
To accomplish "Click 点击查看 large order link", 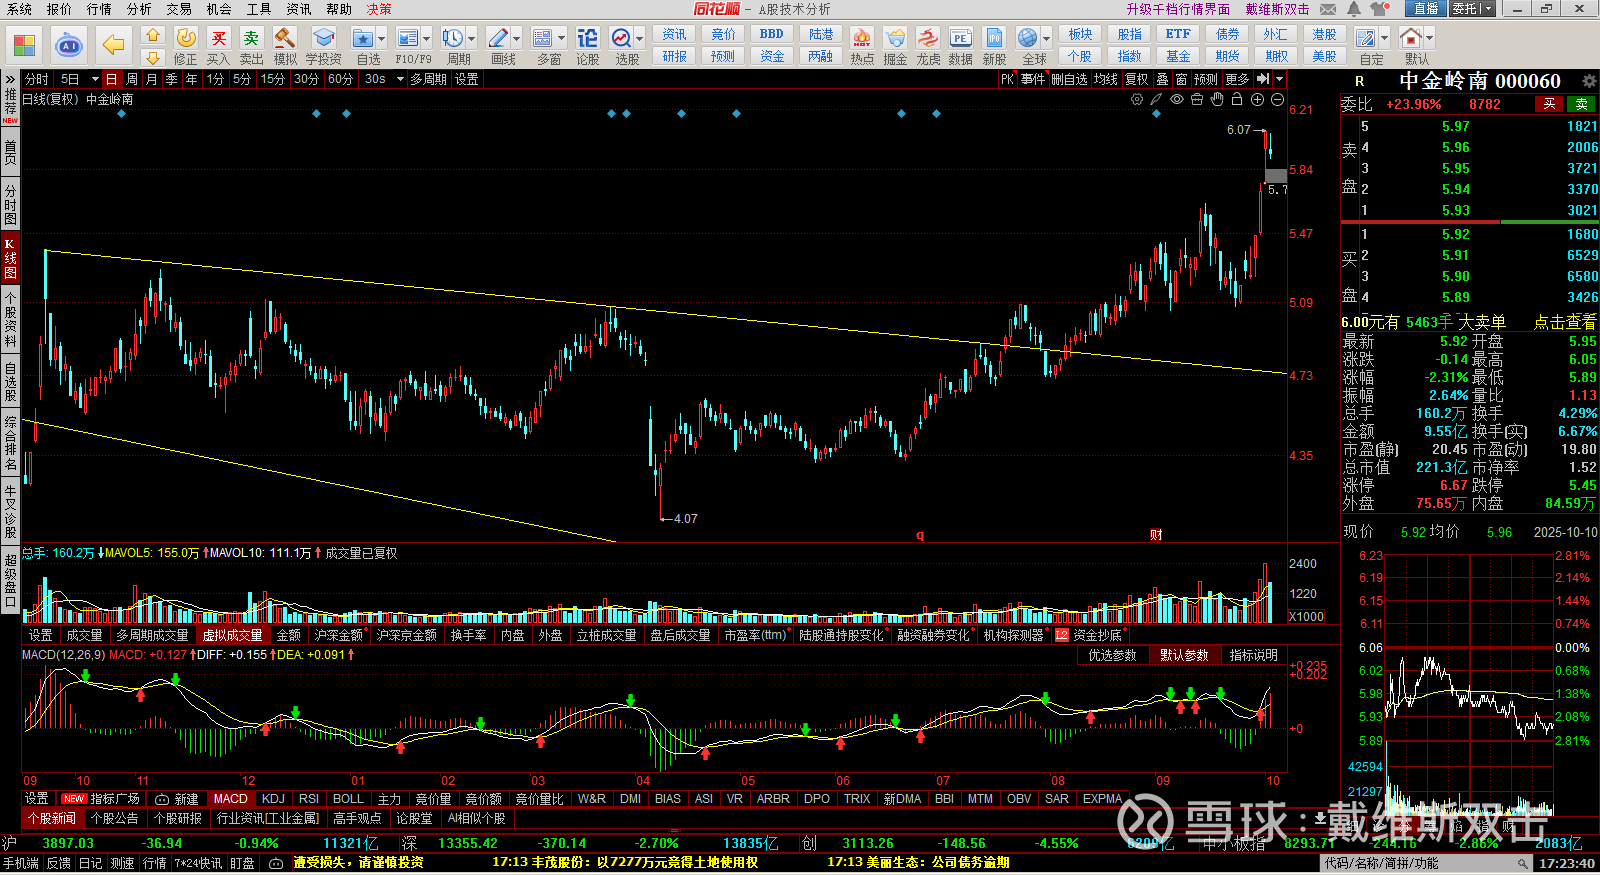I will (1565, 322).
